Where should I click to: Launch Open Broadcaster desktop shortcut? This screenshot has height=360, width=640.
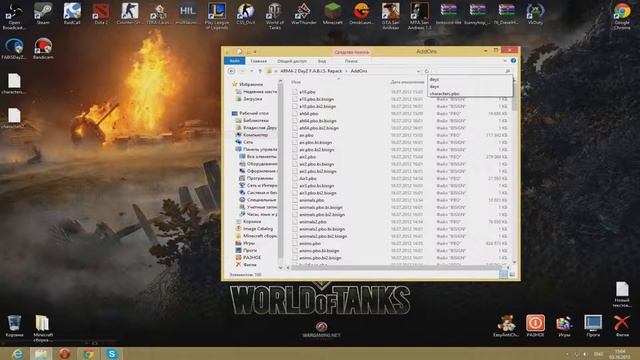click(x=14, y=16)
